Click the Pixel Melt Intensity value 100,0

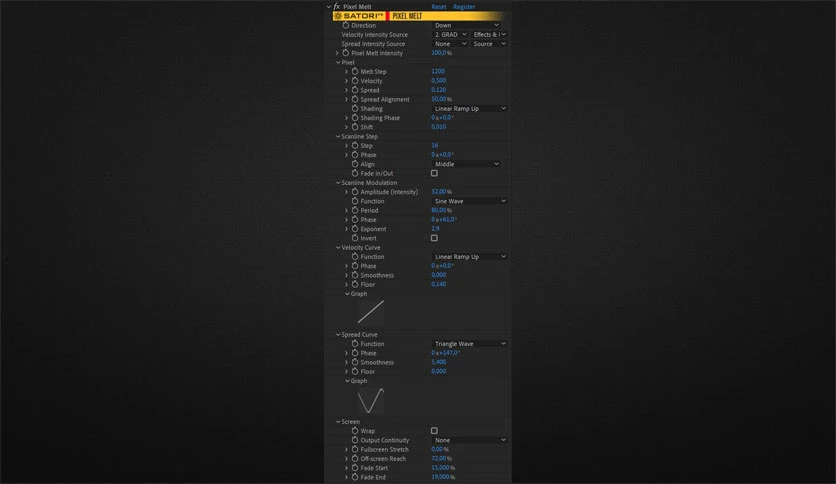(439, 53)
